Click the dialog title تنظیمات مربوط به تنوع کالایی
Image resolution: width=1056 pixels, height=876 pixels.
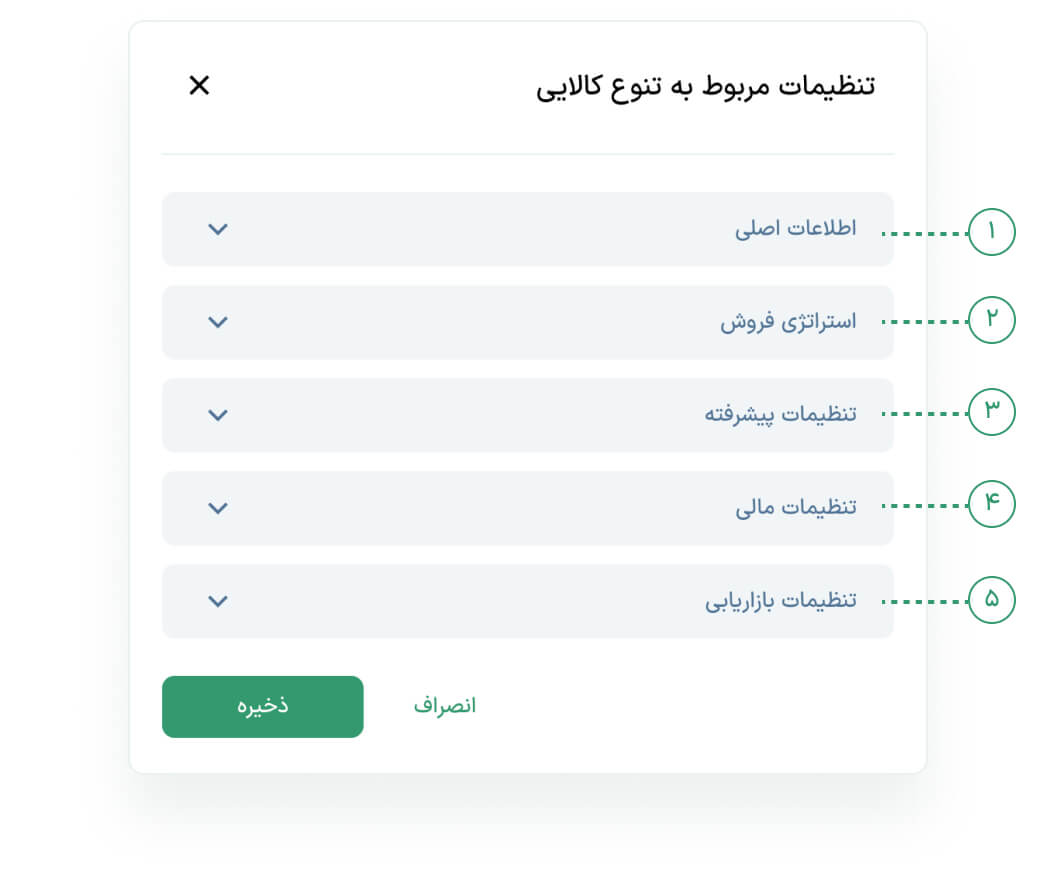(706, 86)
